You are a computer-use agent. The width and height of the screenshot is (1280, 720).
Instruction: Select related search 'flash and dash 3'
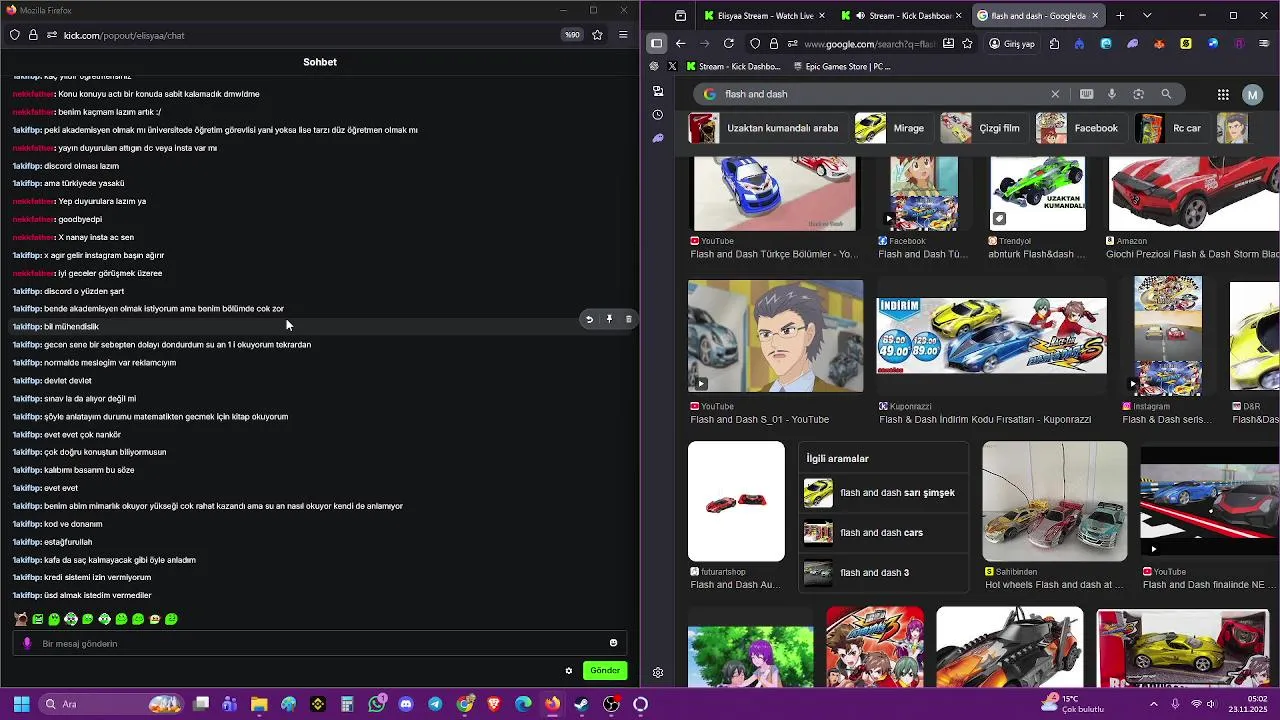883,572
